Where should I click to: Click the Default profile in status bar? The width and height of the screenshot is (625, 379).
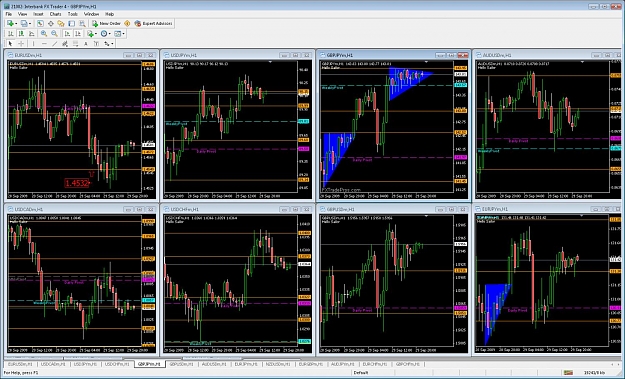(x=361, y=373)
